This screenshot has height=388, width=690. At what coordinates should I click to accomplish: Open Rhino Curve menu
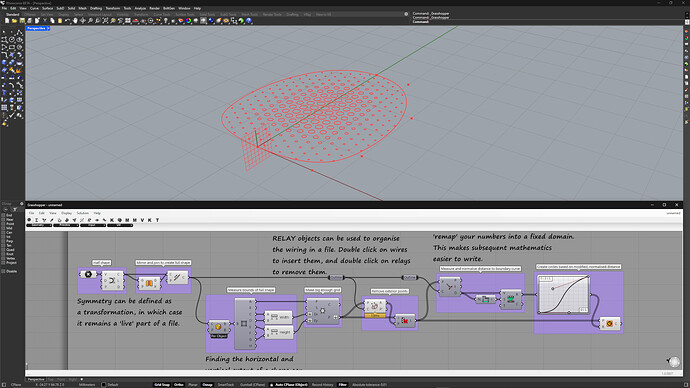[x=34, y=8]
